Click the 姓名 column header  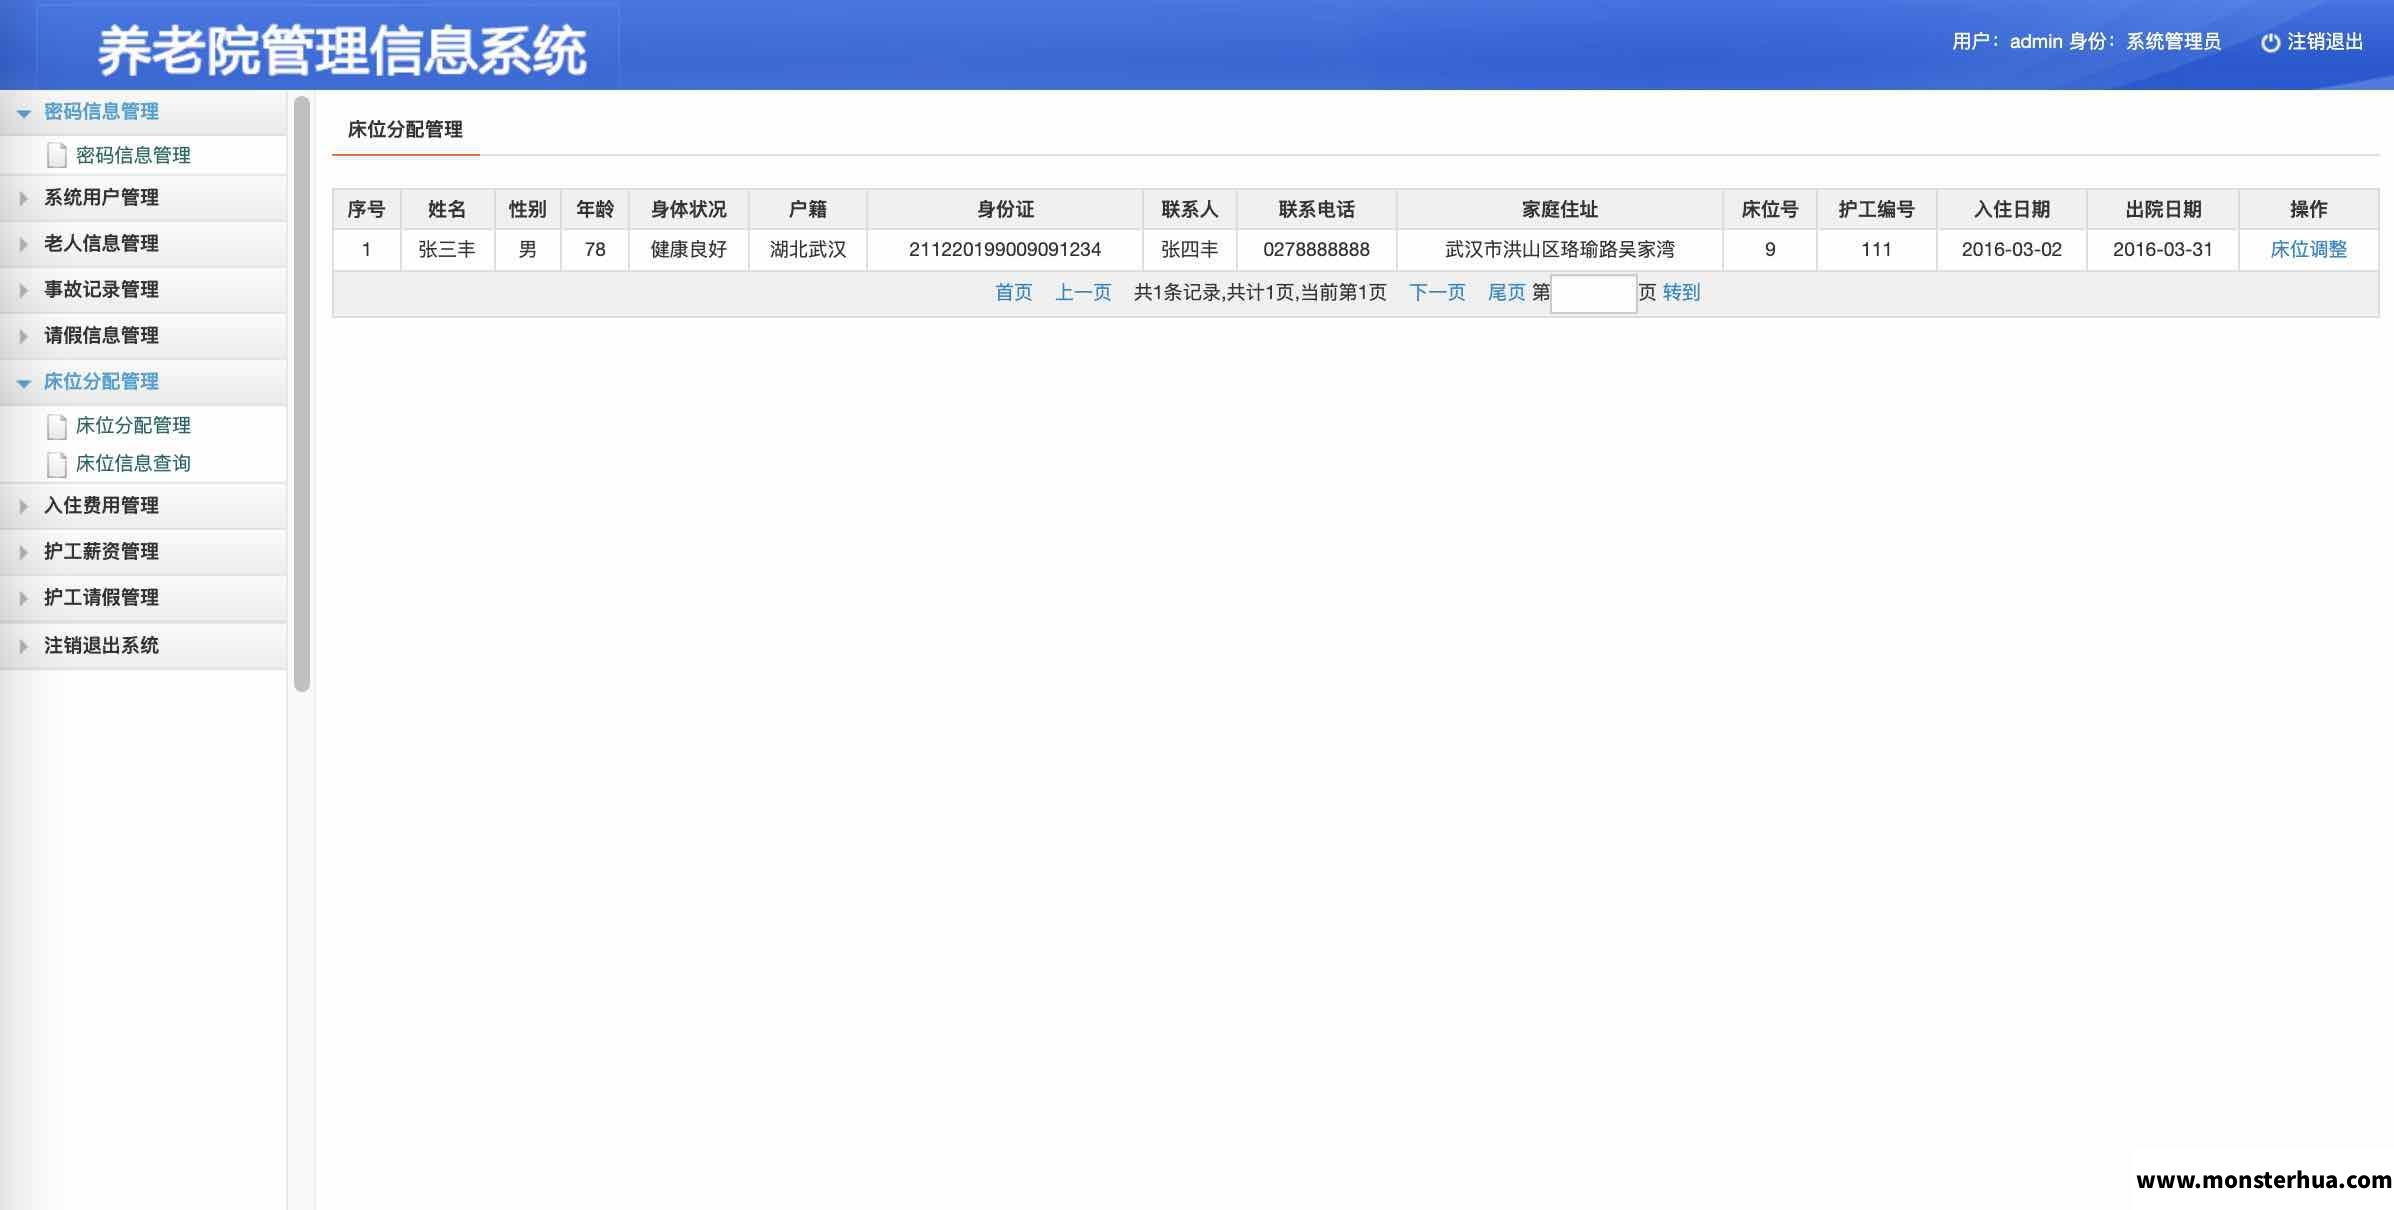[x=447, y=210]
